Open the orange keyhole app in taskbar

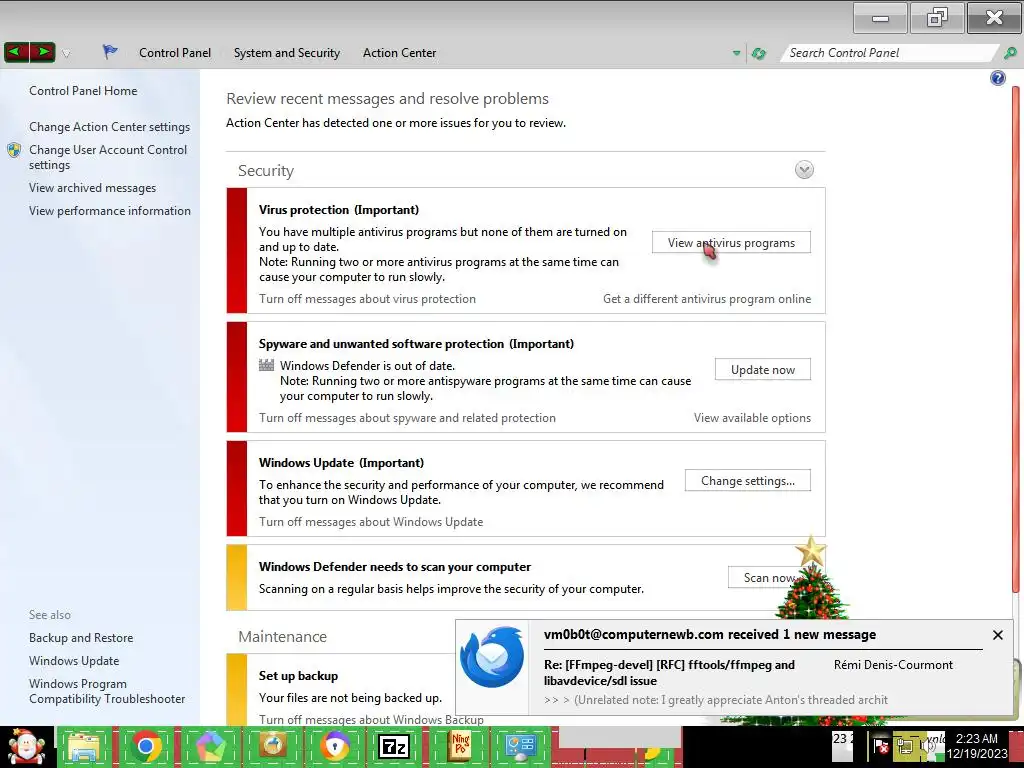pos(334,746)
